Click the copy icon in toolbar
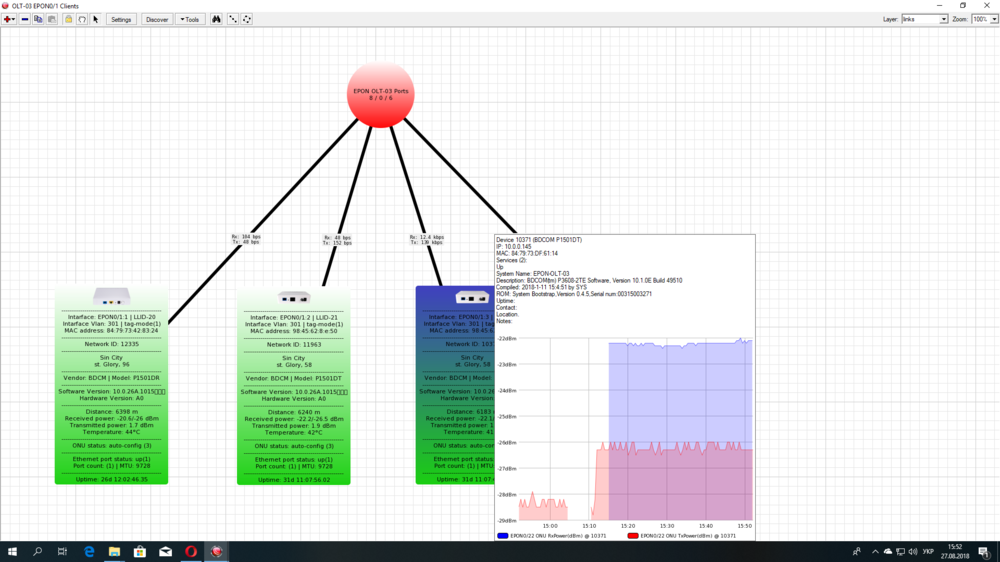The width and height of the screenshot is (1000, 562). [x=38, y=19]
